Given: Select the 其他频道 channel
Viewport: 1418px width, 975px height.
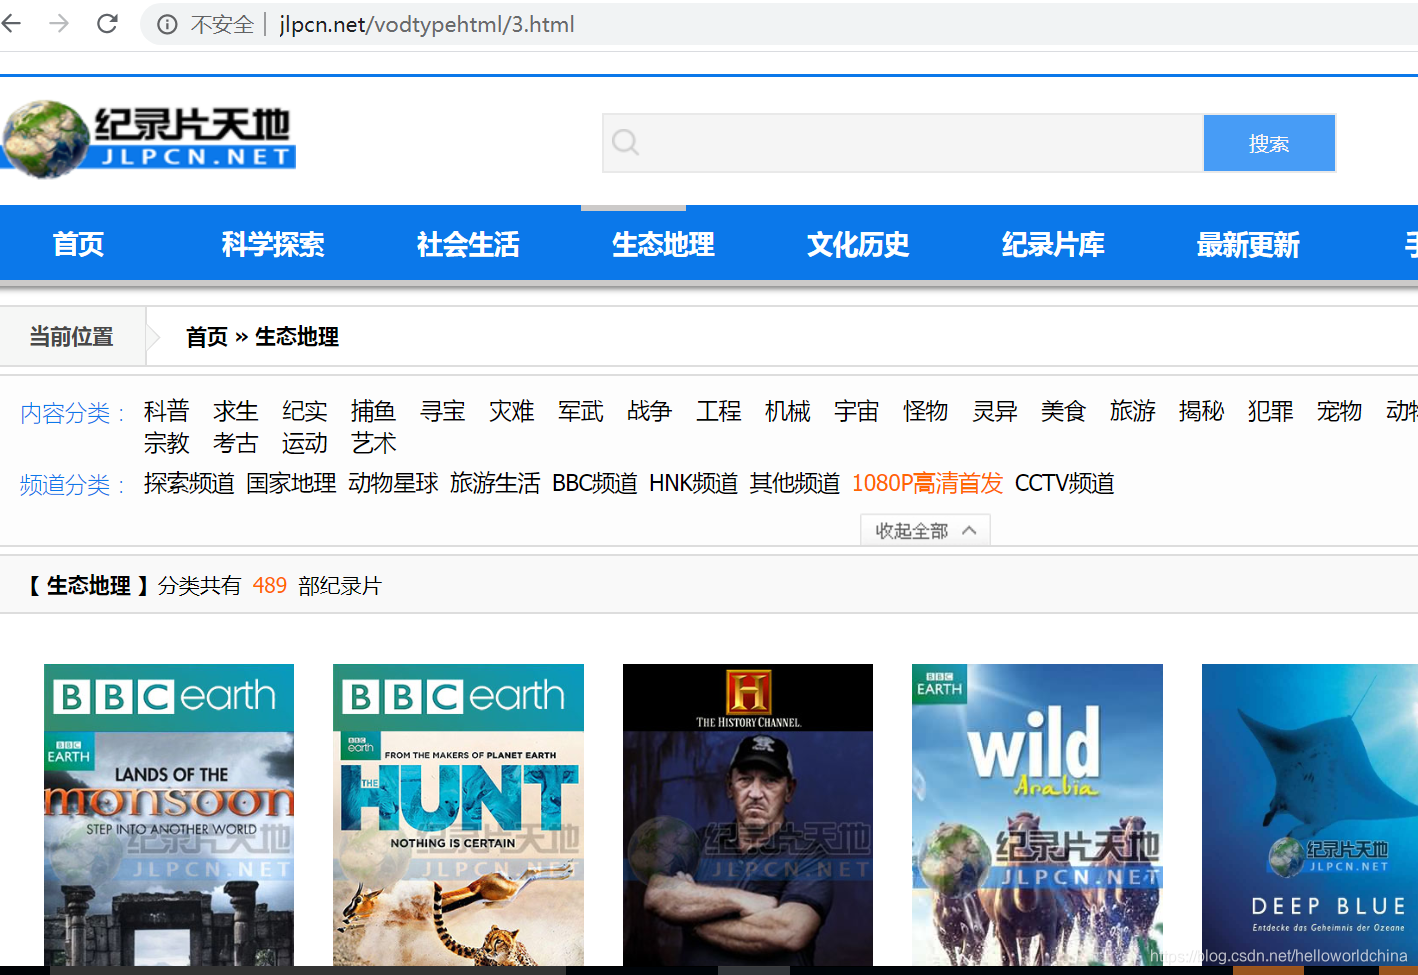Looking at the screenshot, I should 795,483.
